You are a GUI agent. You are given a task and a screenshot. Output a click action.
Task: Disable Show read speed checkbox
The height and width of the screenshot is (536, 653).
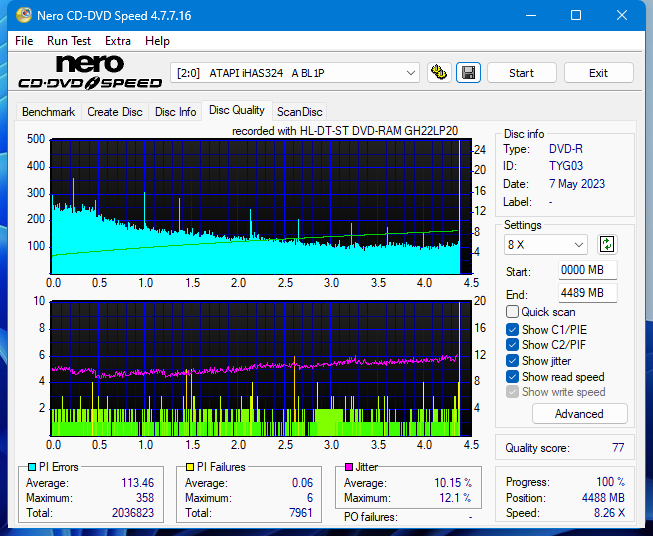pos(513,377)
